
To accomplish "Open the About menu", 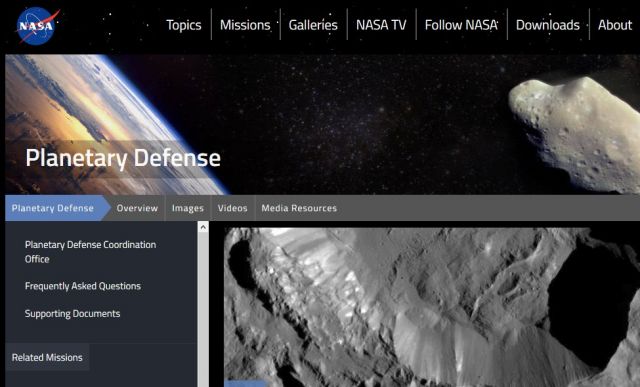I will pyautogui.click(x=615, y=25).
